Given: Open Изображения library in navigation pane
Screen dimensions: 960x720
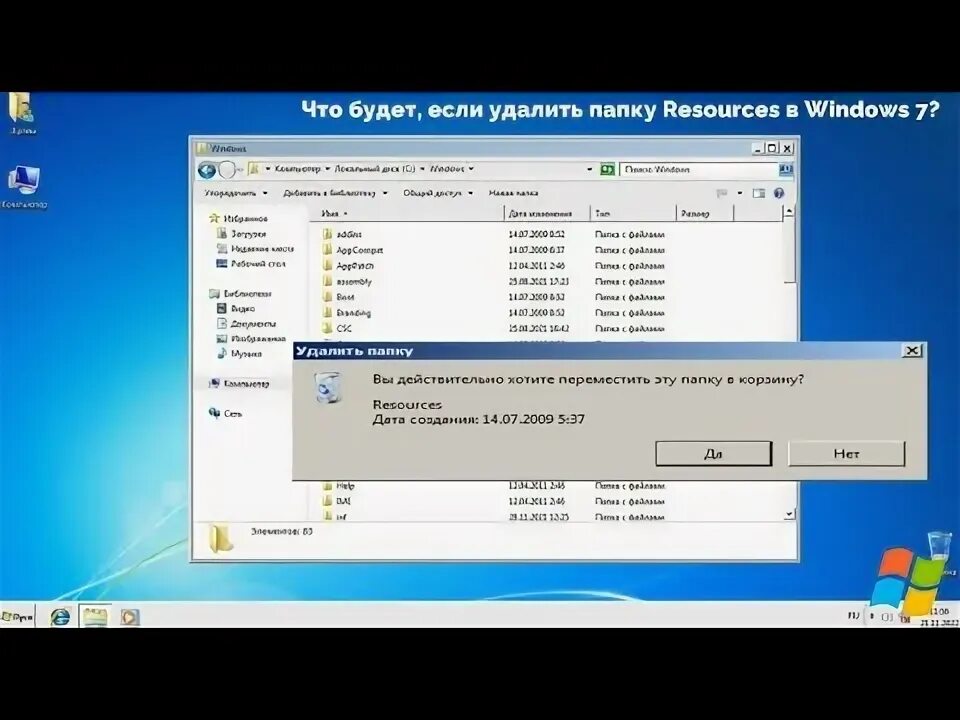Looking at the screenshot, I should pyautogui.click(x=258, y=339).
